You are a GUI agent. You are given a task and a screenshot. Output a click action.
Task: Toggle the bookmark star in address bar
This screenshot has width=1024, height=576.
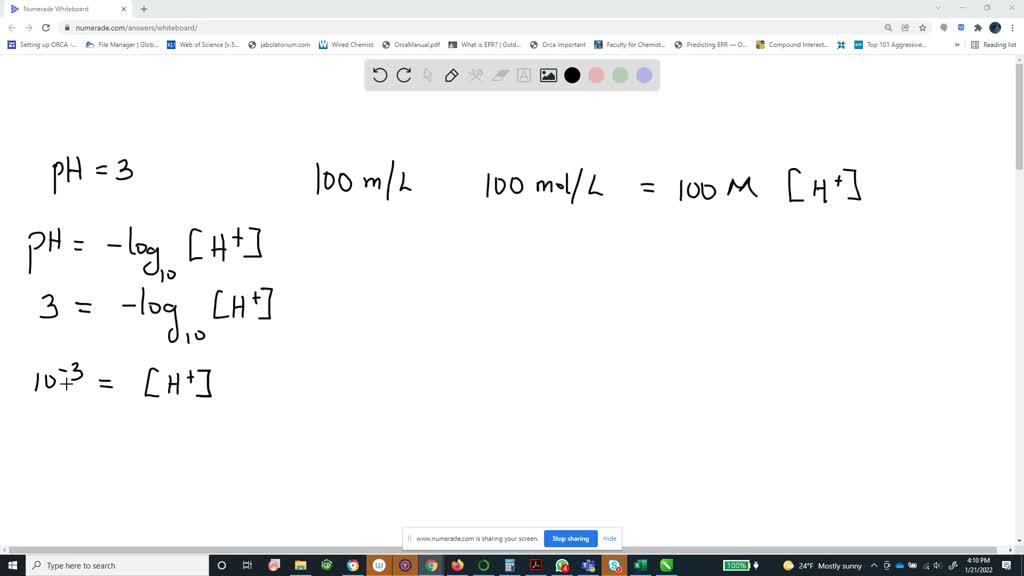[x=922, y=27]
